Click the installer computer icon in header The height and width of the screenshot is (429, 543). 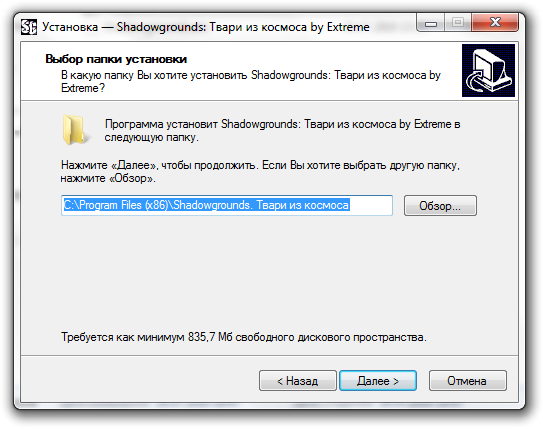point(488,70)
